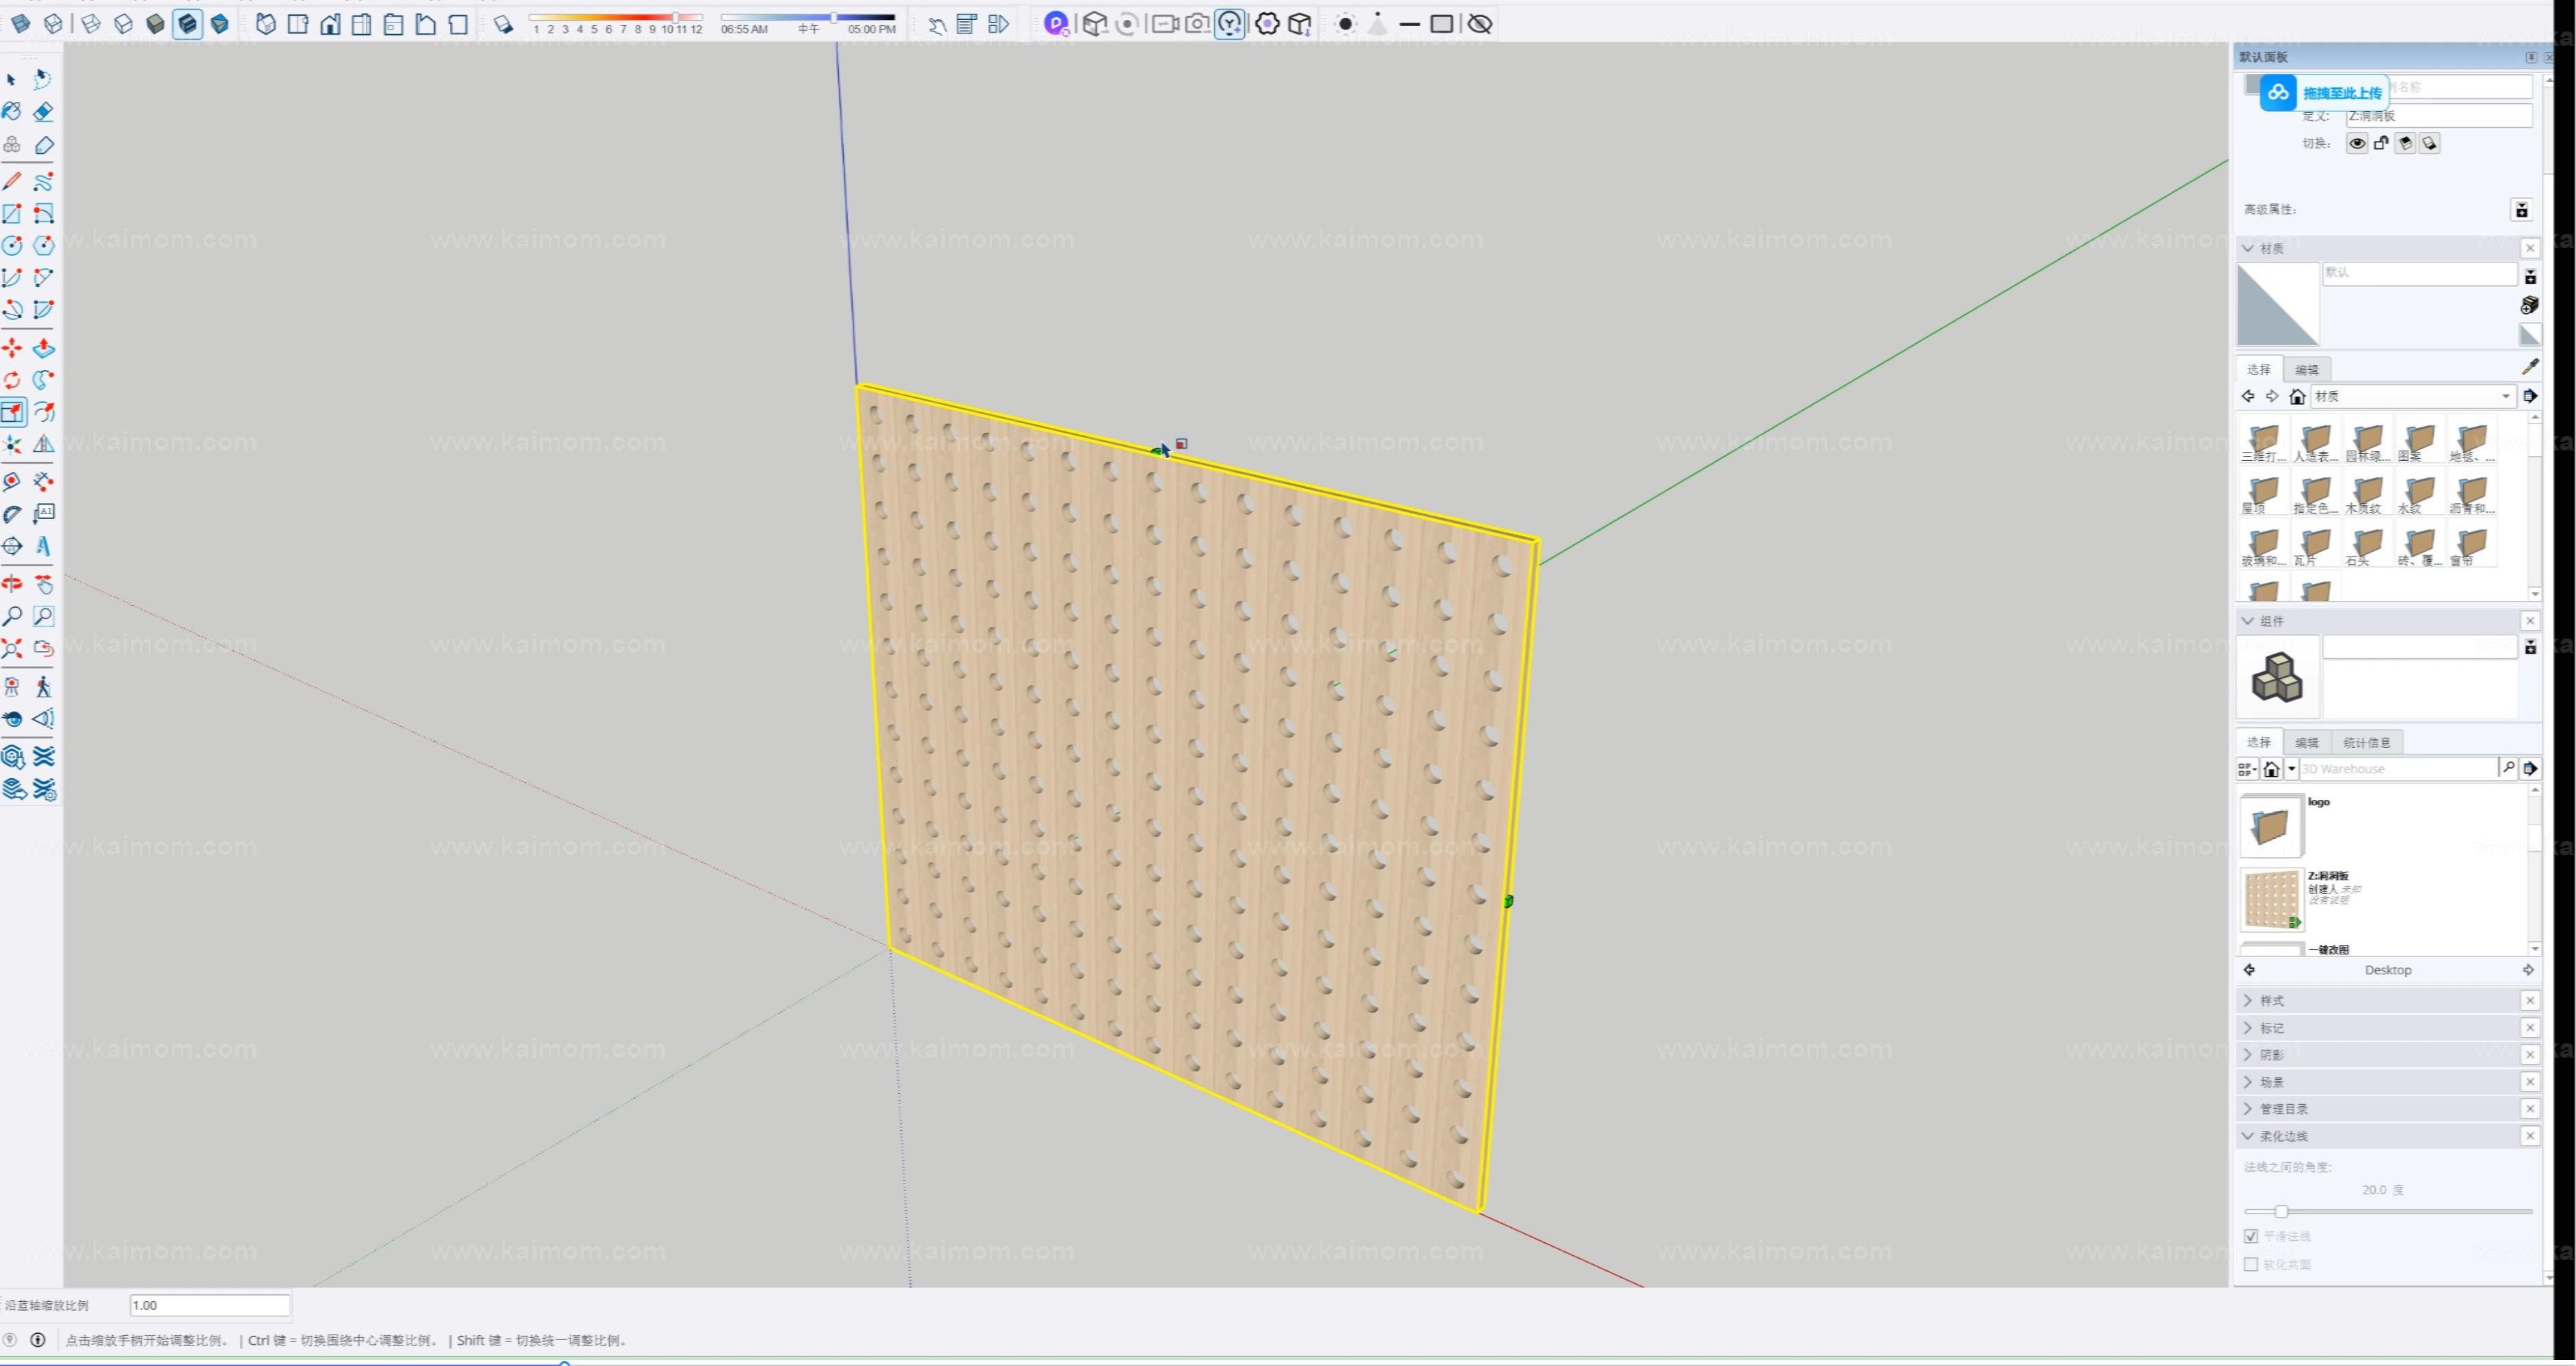2576x1366 pixels.
Task: Choose the Zoom magnifier tool
Action: (x=12, y=616)
